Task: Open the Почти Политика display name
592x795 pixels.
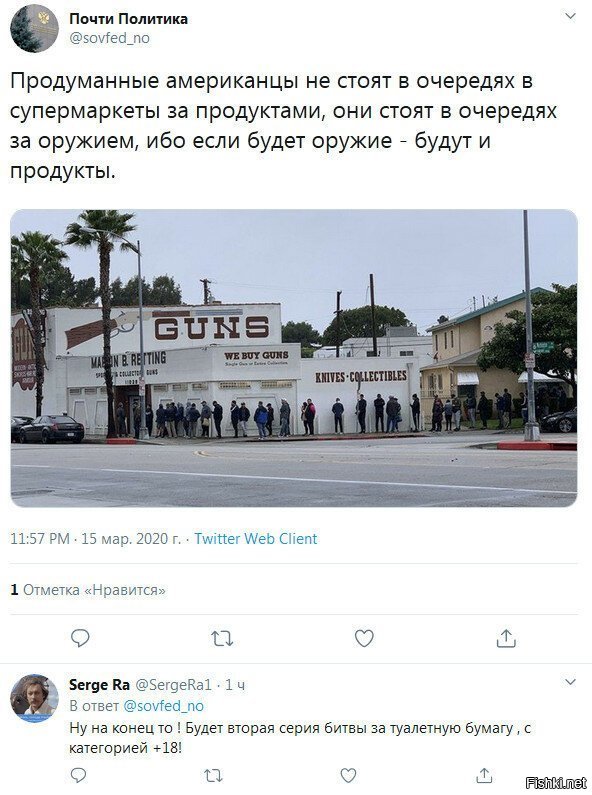Action: click(128, 19)
